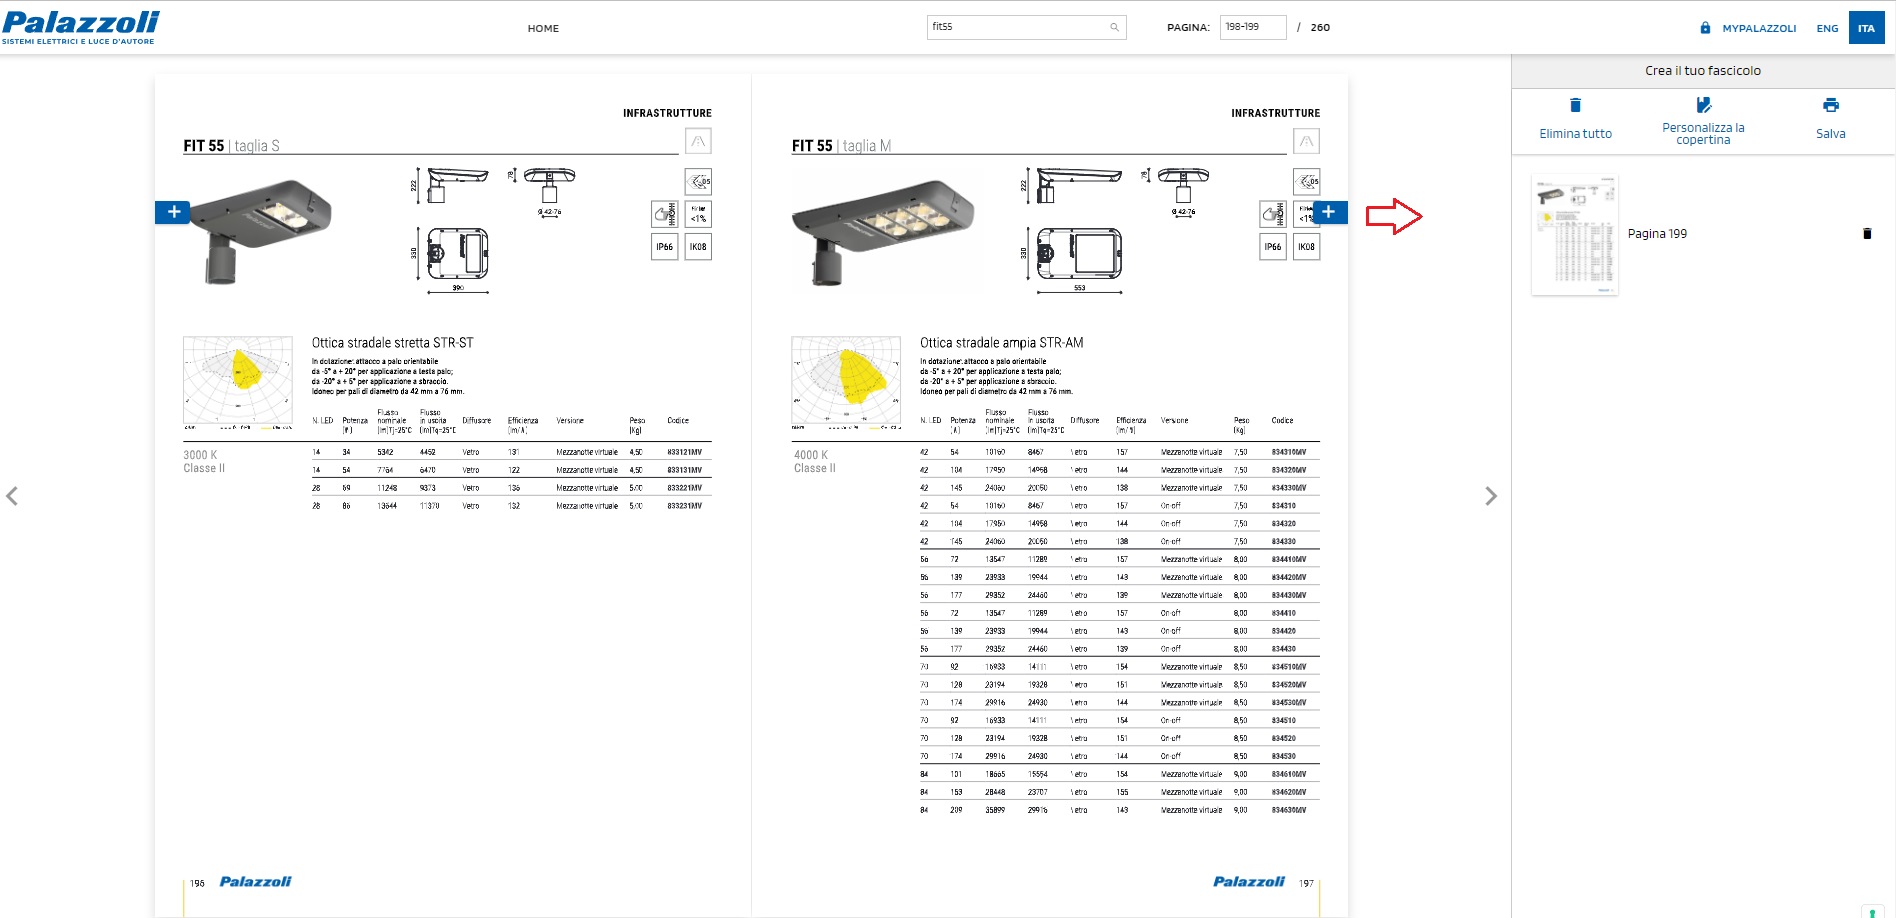
Task: Click the road icon beside the FIT 55 taglia M title
Action: pyautogui.click(x=1306, y=141)
